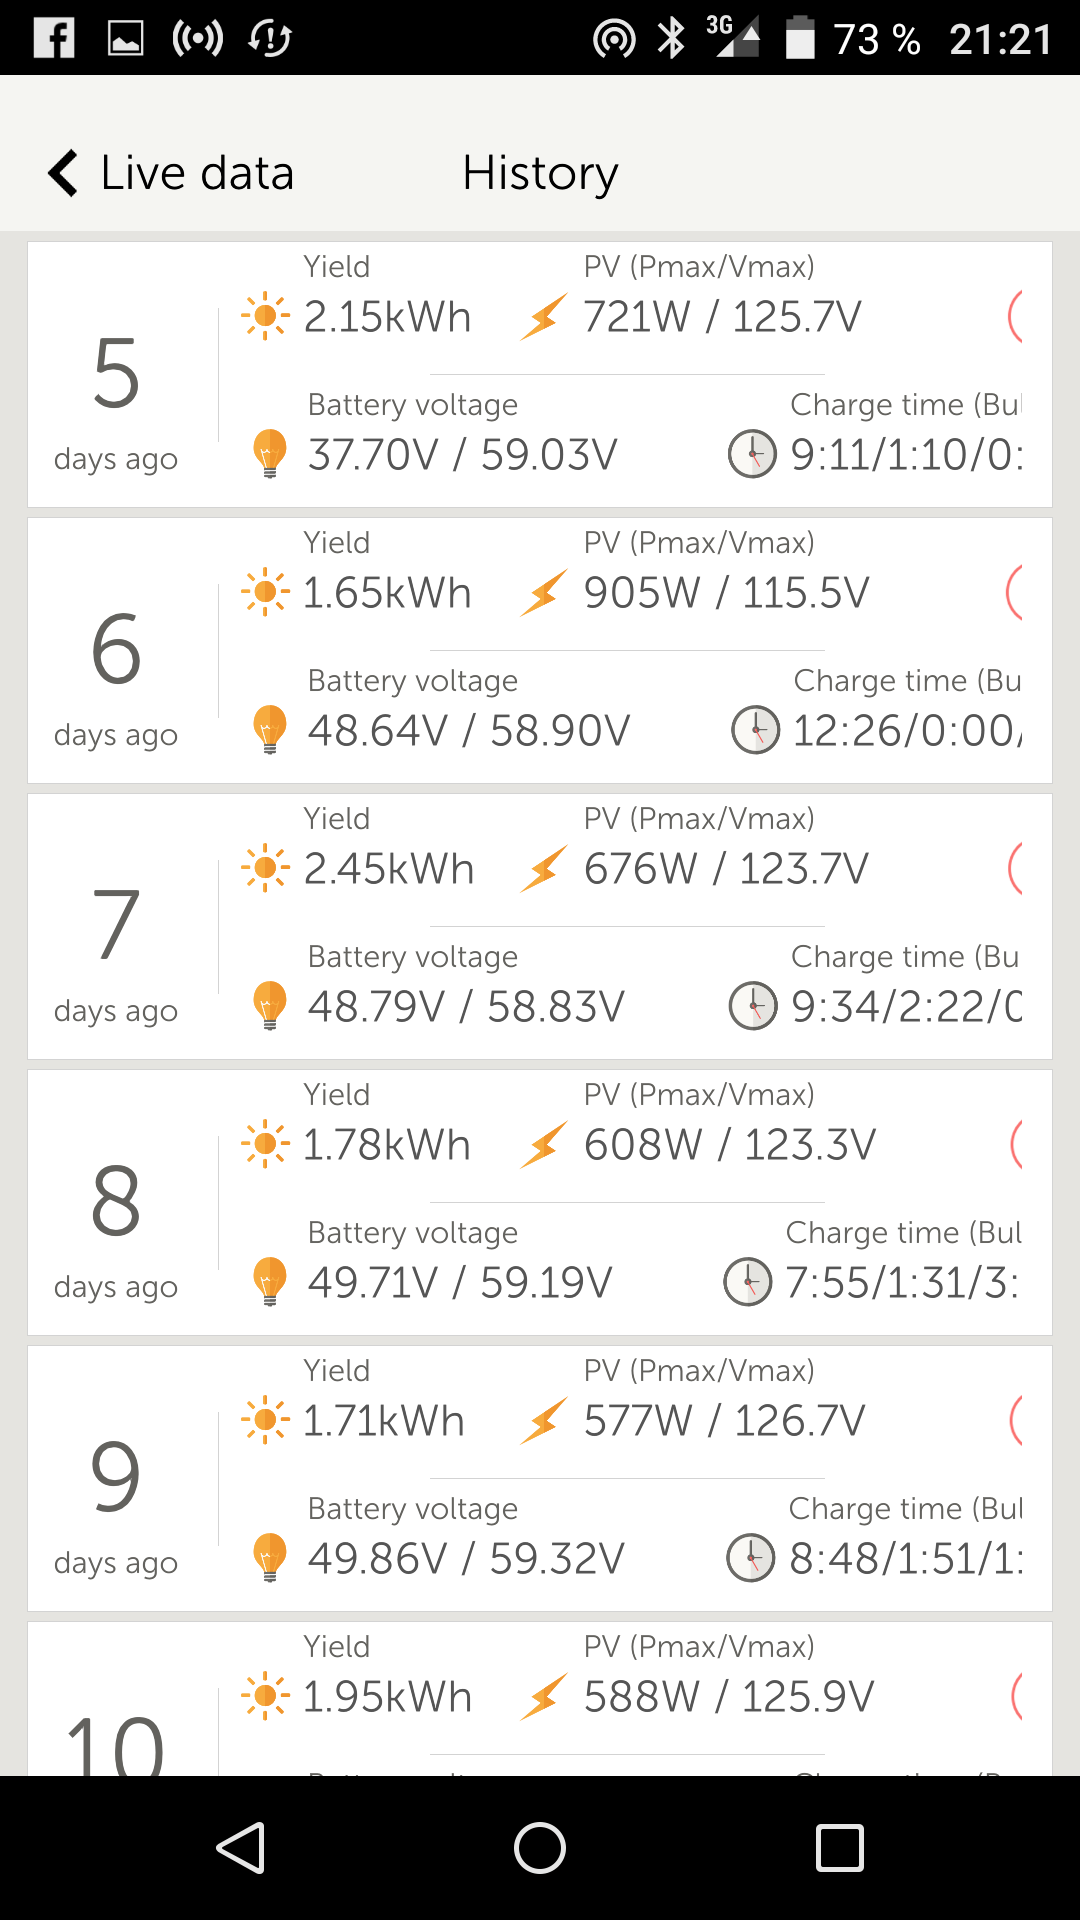Tap the lightning PV icon for 6 days ago
Screen dimensions: 1080x1920
click(x=544, y=593)
